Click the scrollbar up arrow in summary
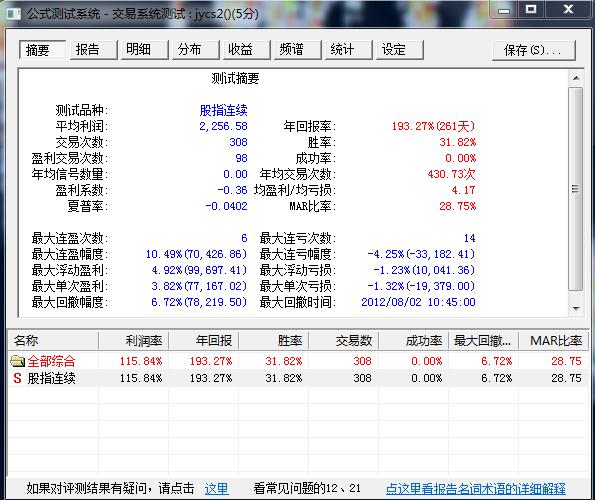 pos(576,78)
